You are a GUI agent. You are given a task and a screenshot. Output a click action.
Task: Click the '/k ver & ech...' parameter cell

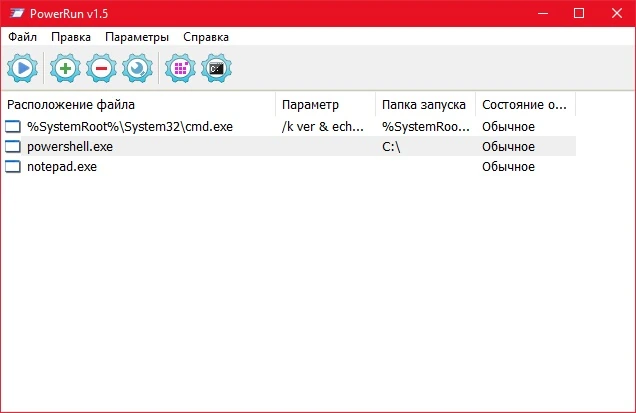323,127
